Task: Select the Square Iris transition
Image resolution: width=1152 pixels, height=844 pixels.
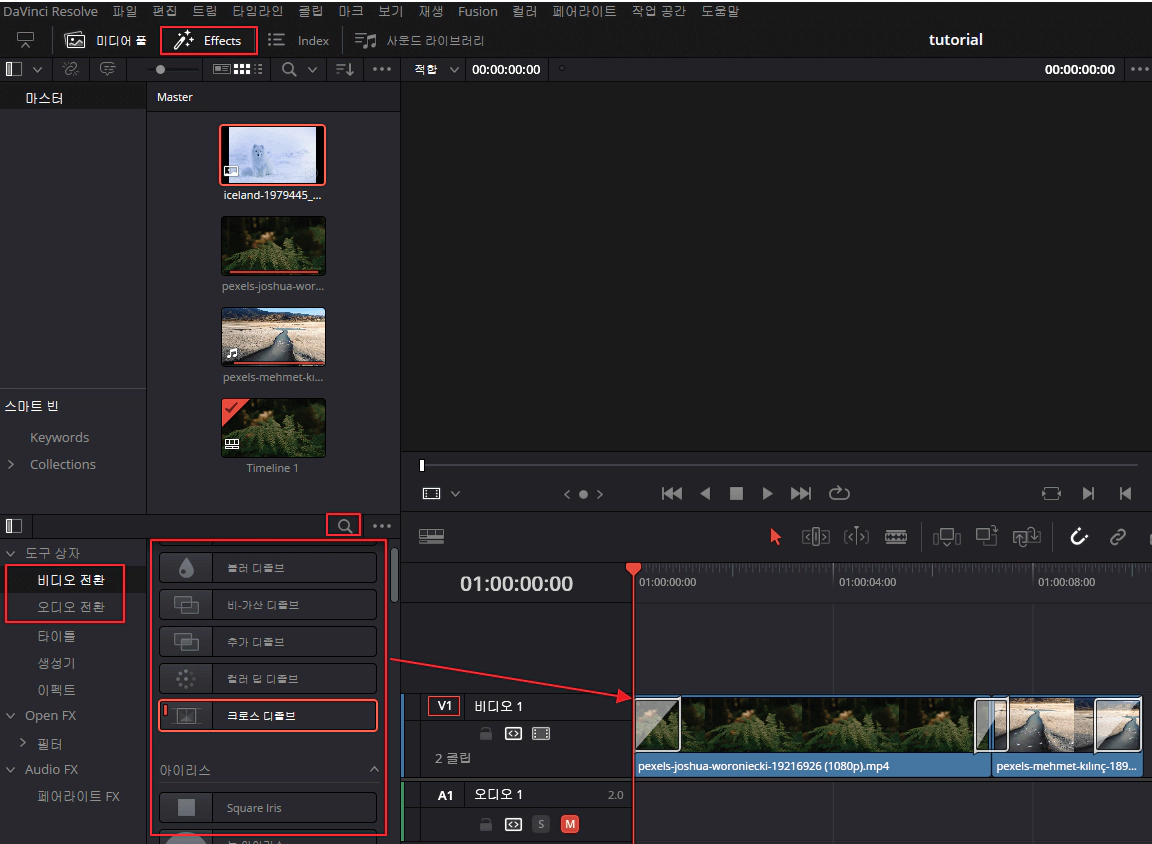Action: (x=268, y=808)
